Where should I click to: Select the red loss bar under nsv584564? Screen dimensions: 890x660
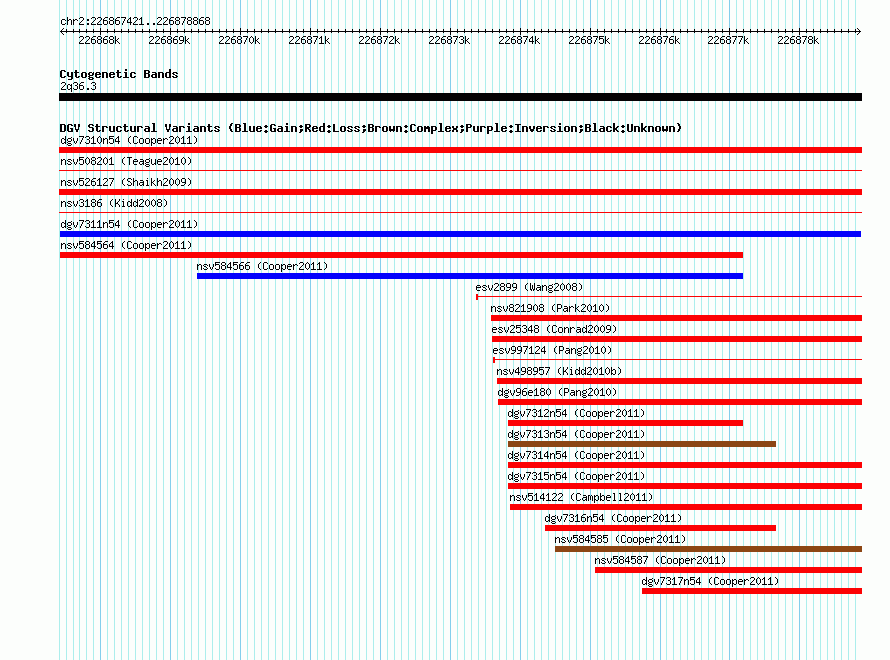pos(401,255)
